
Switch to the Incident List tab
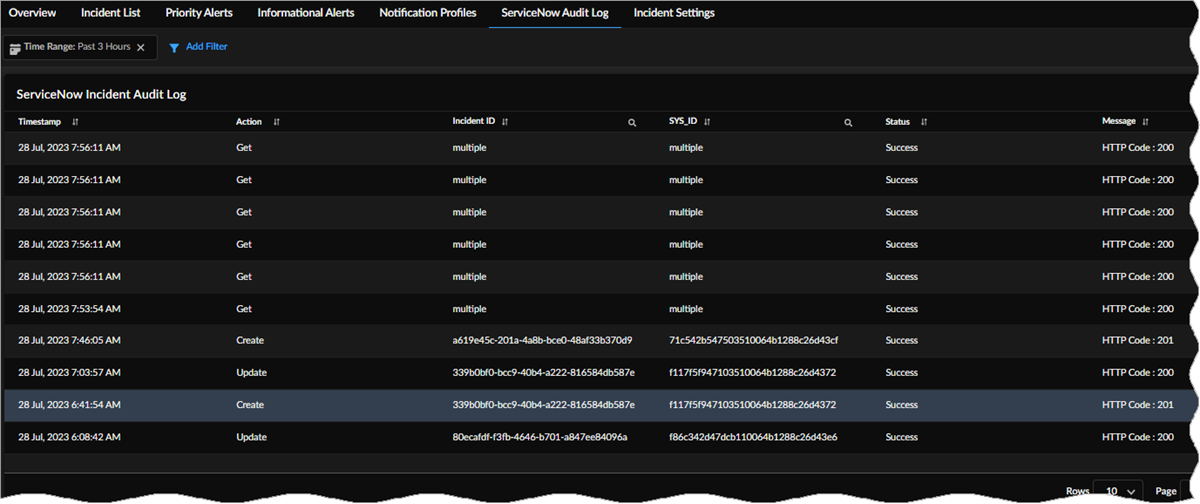click(x=111, y=13)
